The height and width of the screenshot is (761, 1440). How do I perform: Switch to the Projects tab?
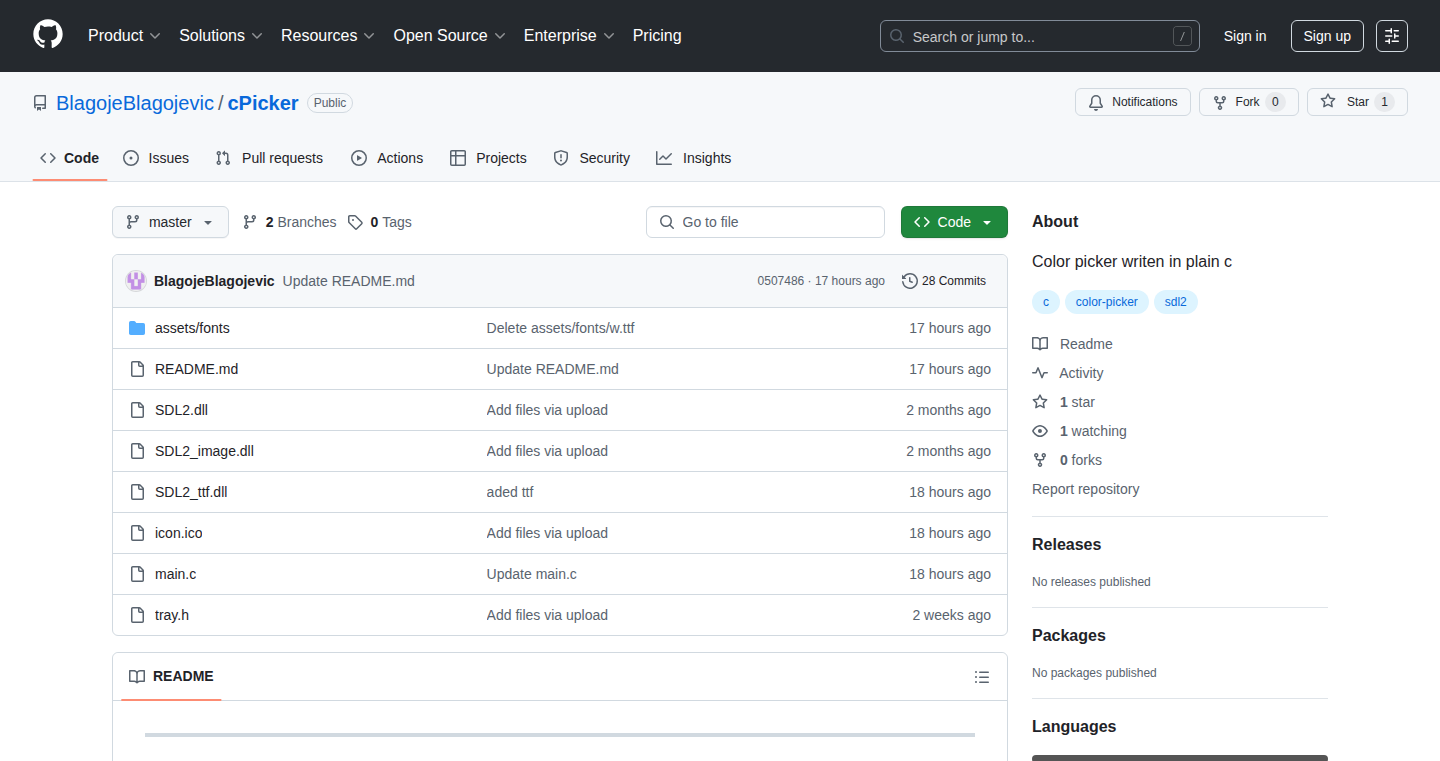pyautogui.click(x=488, y=158)
